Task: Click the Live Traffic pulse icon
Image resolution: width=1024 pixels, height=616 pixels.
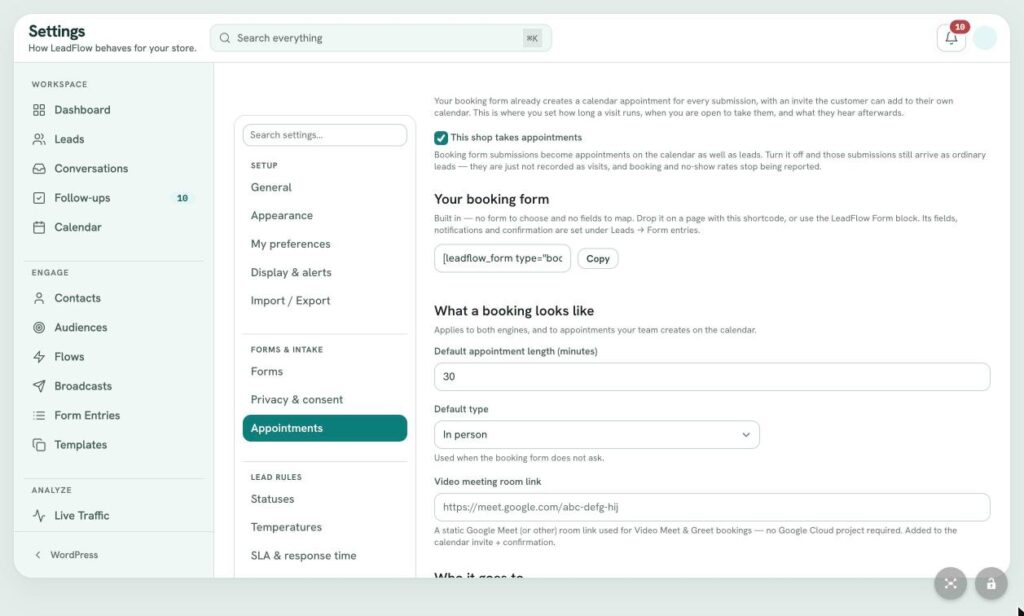Action: tap(39, 515)
